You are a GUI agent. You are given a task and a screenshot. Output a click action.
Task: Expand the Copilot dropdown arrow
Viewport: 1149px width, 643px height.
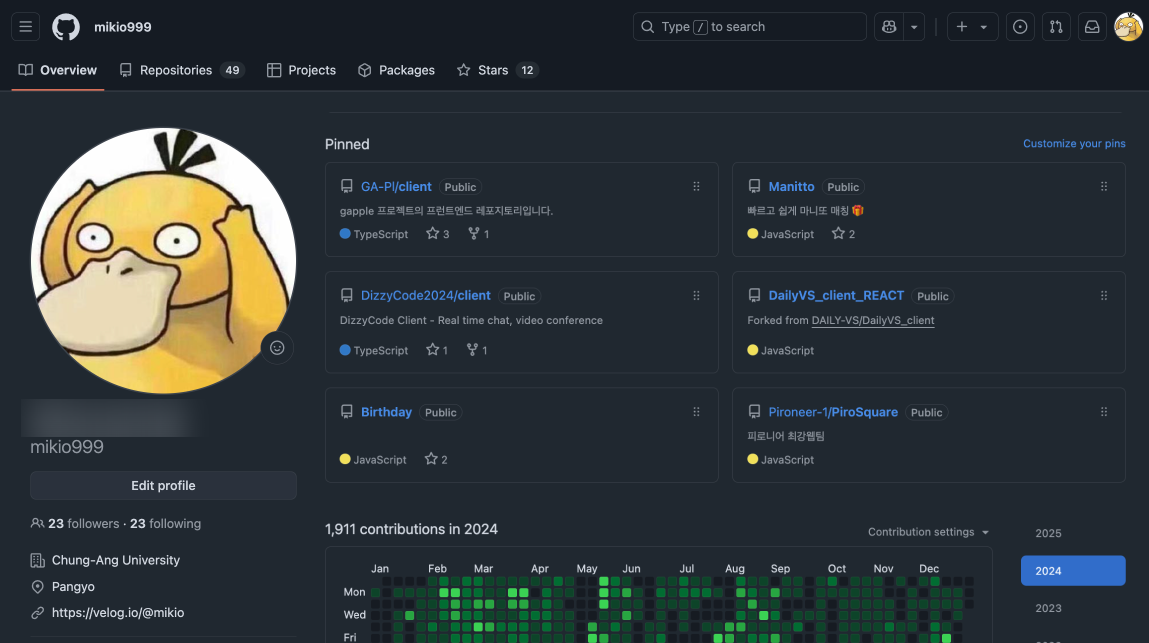tap(914, 27)
